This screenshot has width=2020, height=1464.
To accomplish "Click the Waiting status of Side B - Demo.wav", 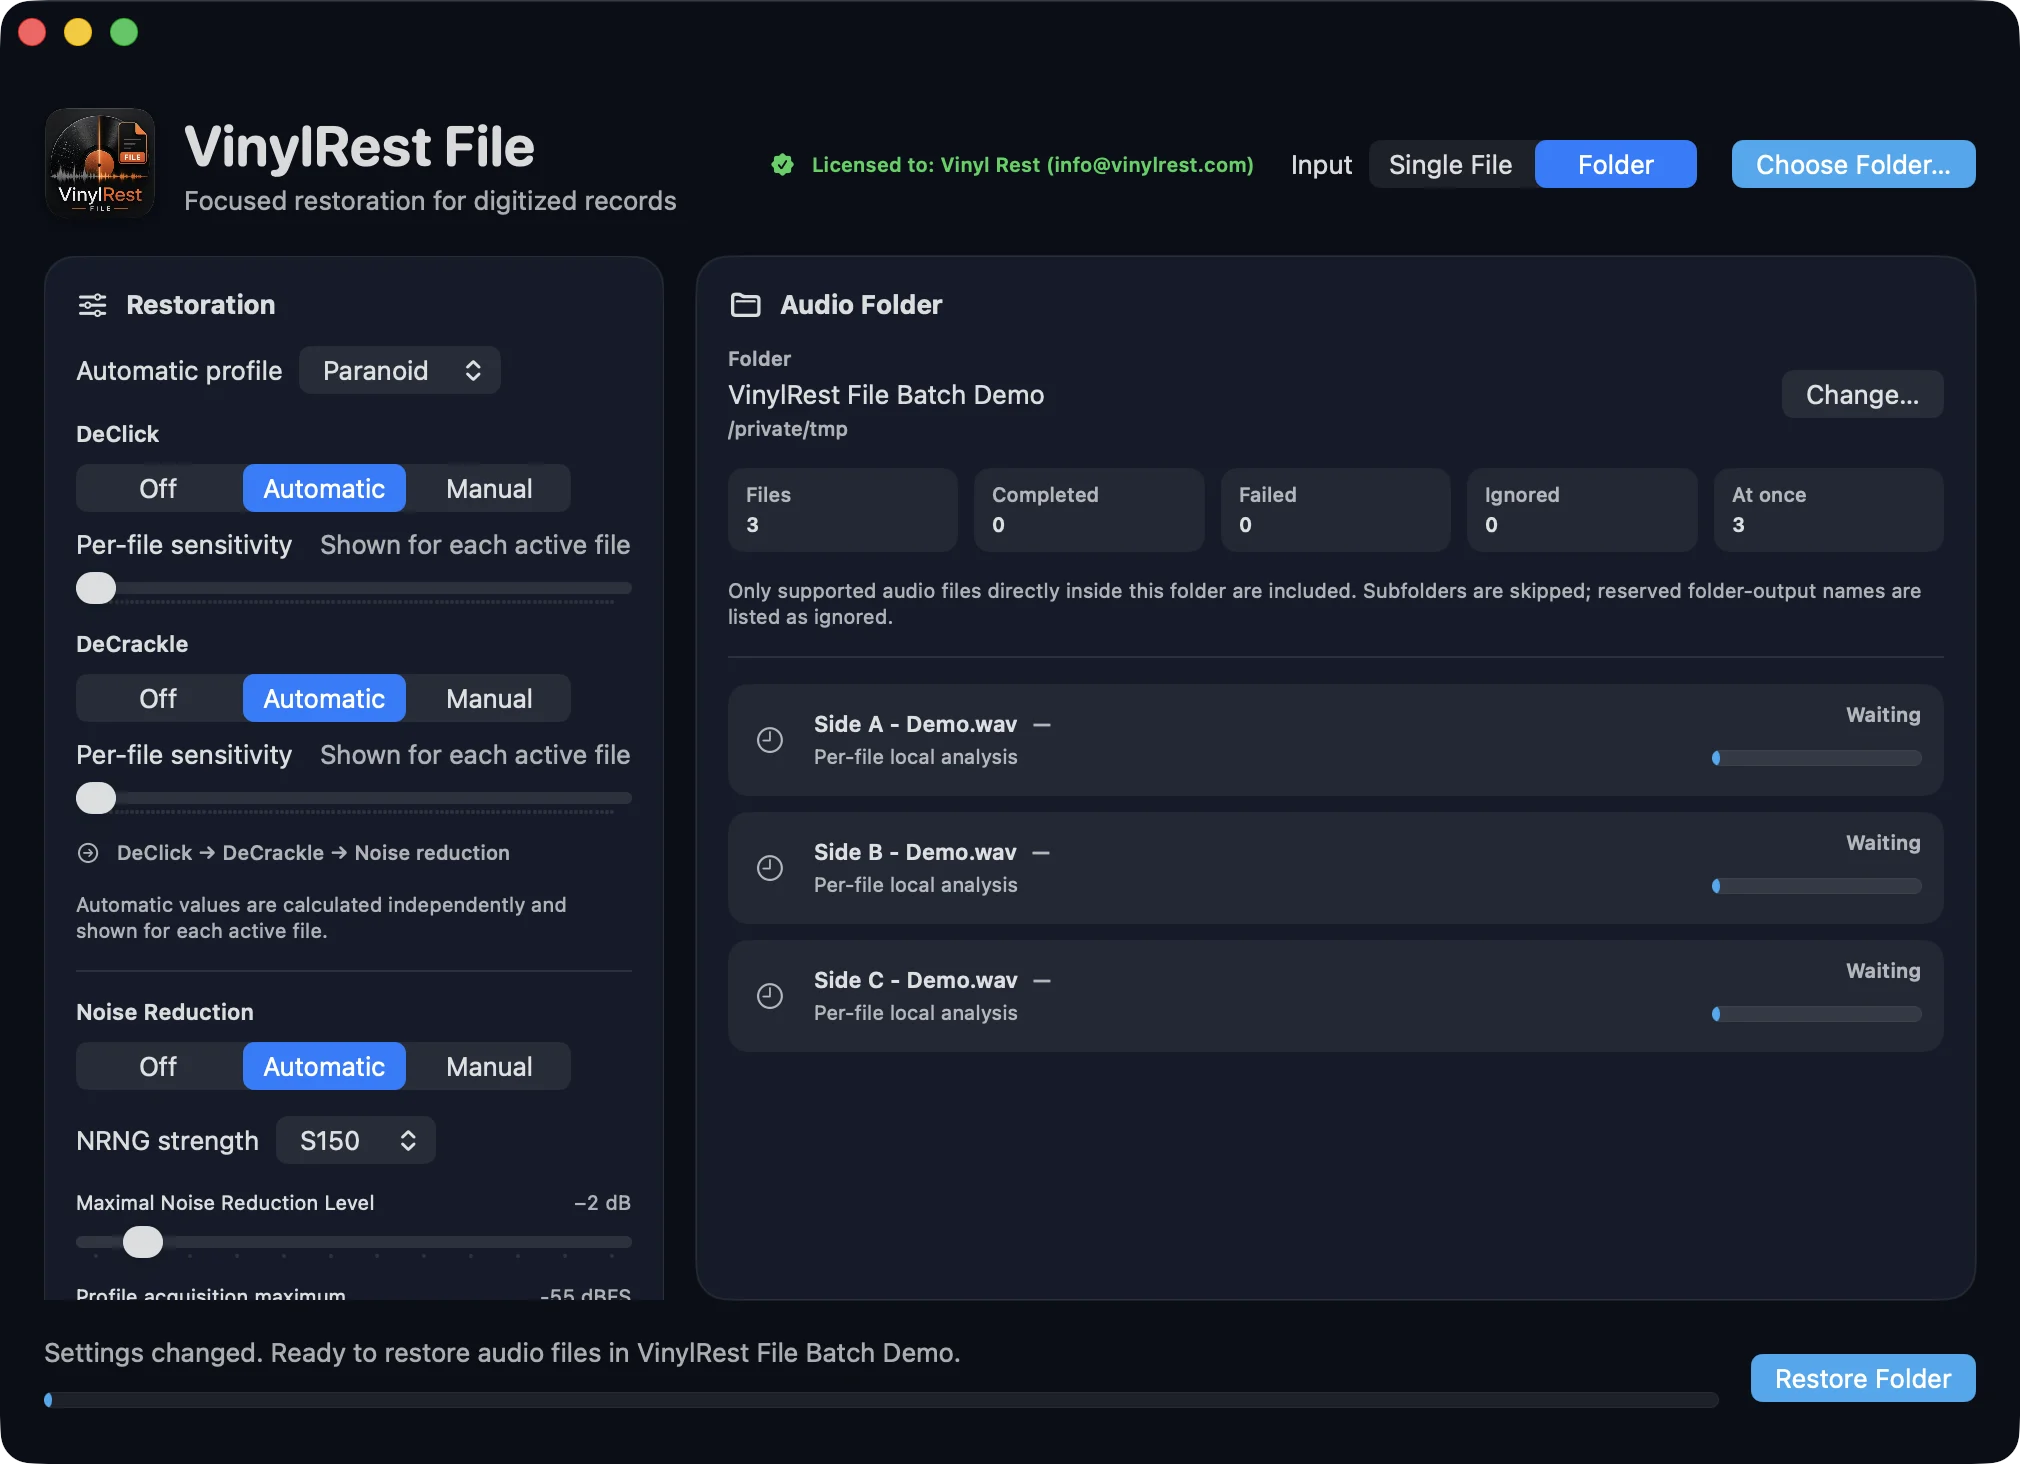I will (1883, 843).
